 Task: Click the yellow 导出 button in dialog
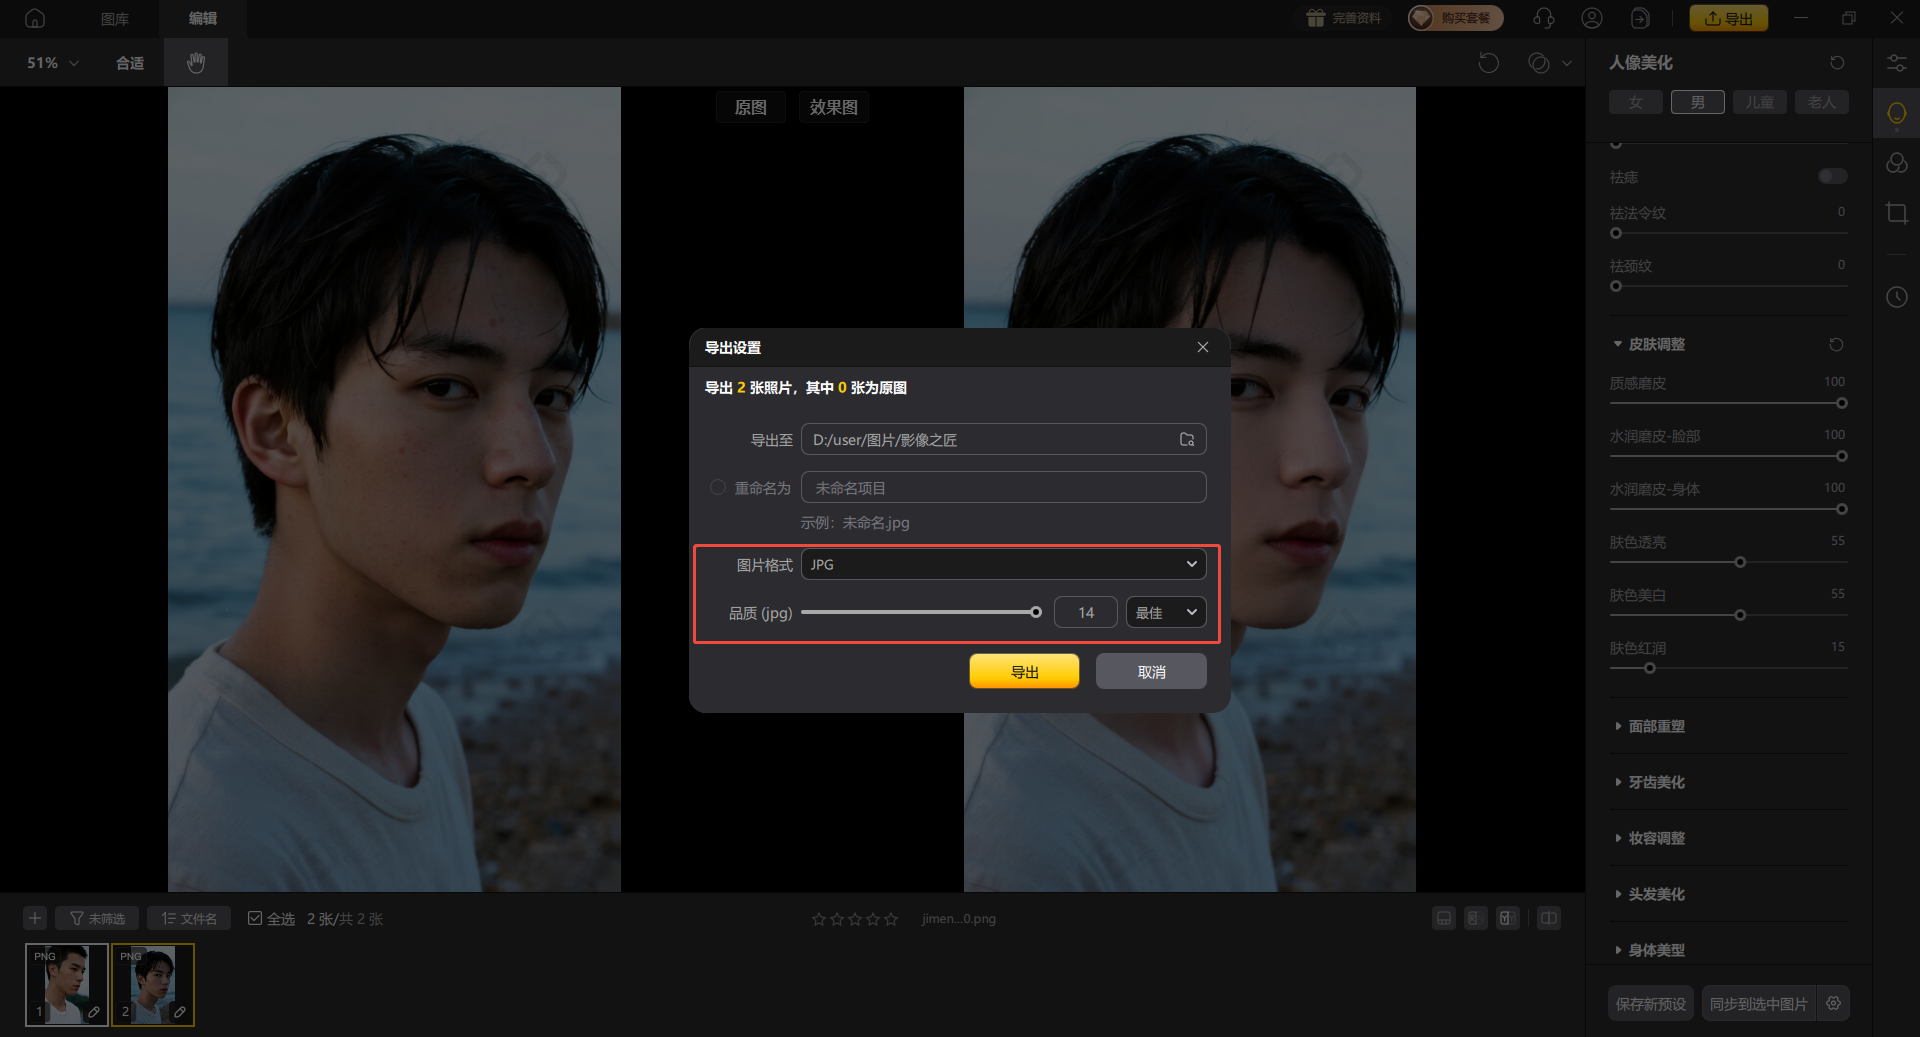pos(1024,672)
